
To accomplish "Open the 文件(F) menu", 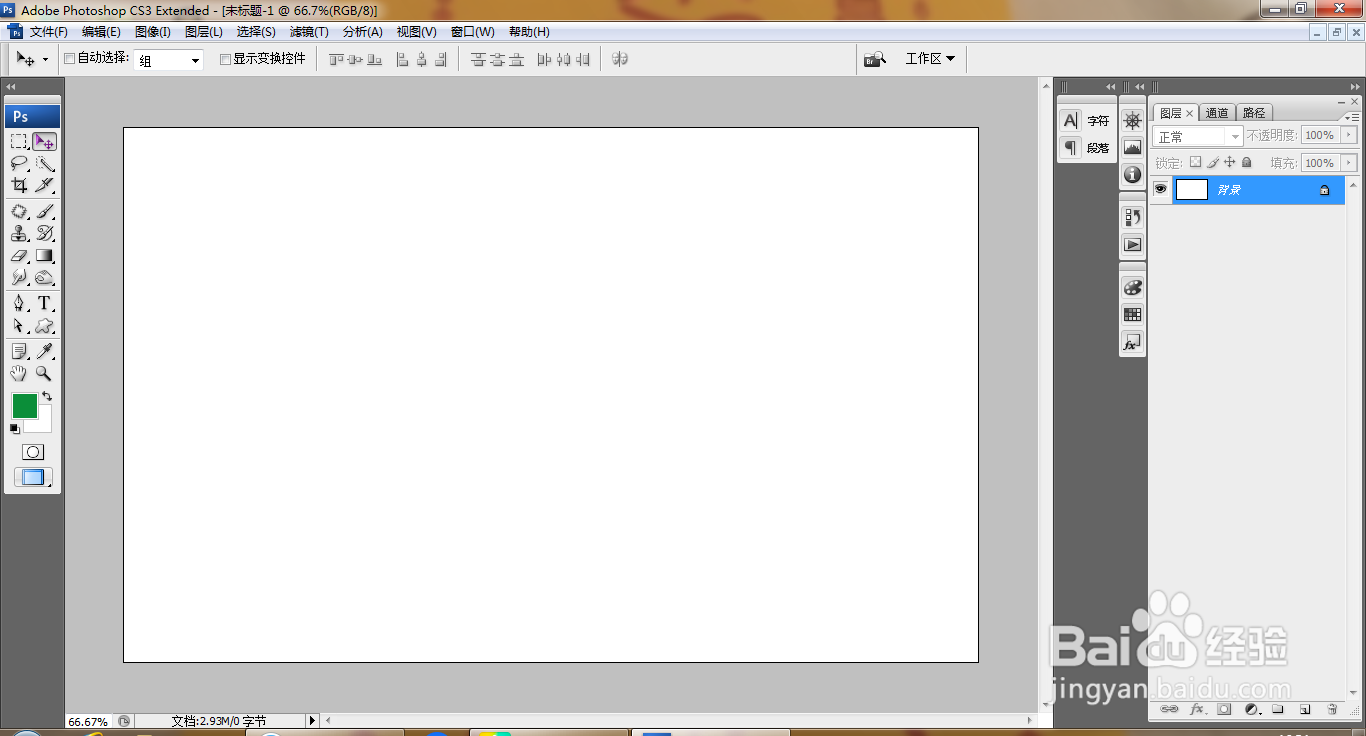I will click(x=48, y=32).
